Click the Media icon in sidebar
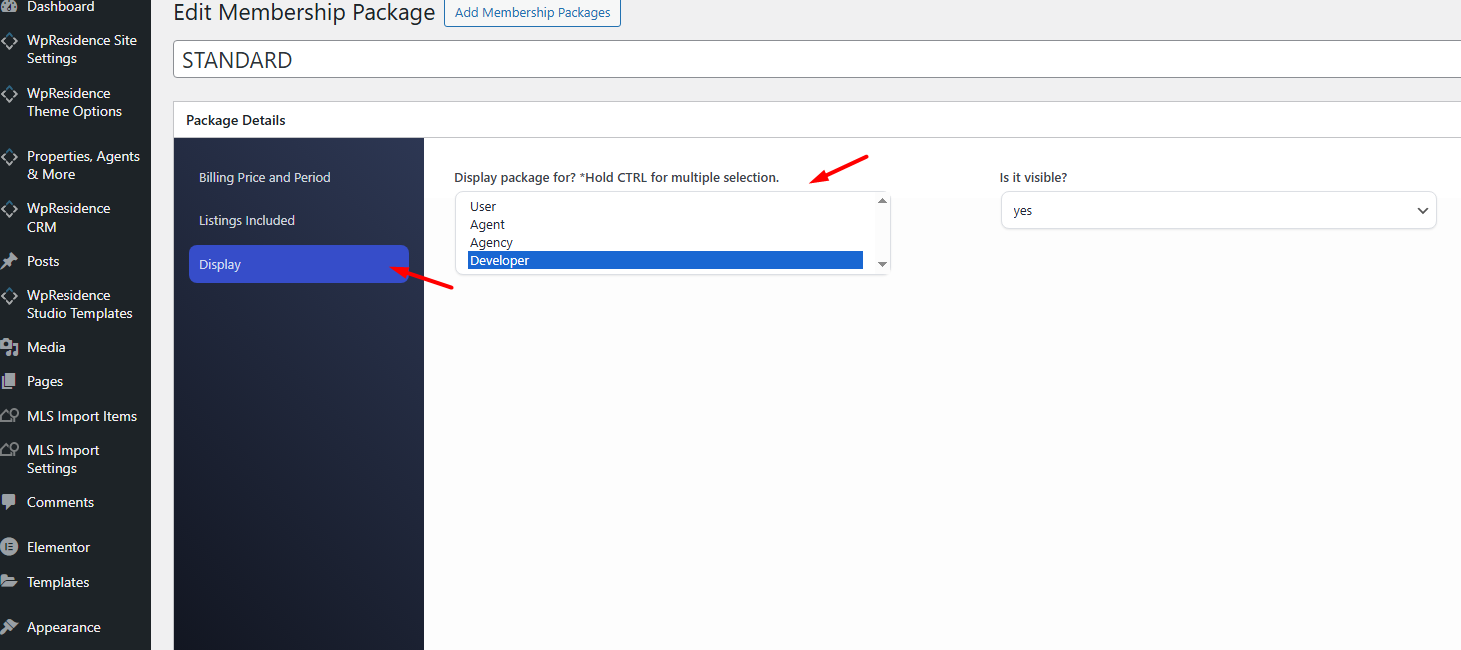 coord(9,347)
